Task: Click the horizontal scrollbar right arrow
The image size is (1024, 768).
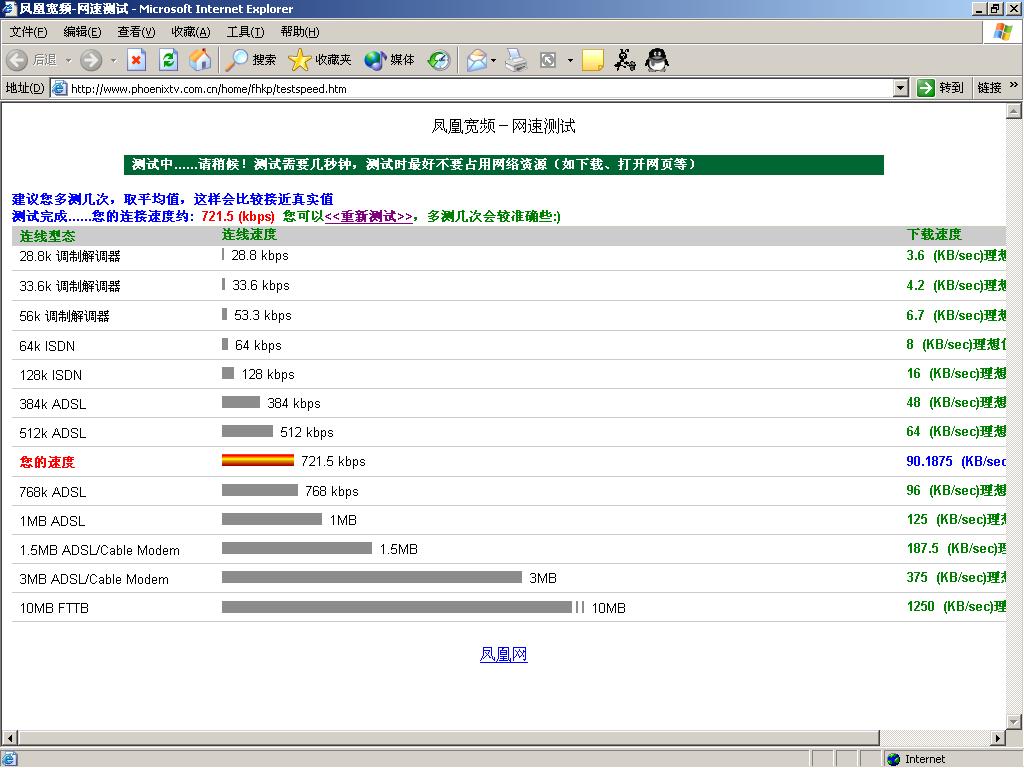Action: pyautogui.click(x=998, y=738)
